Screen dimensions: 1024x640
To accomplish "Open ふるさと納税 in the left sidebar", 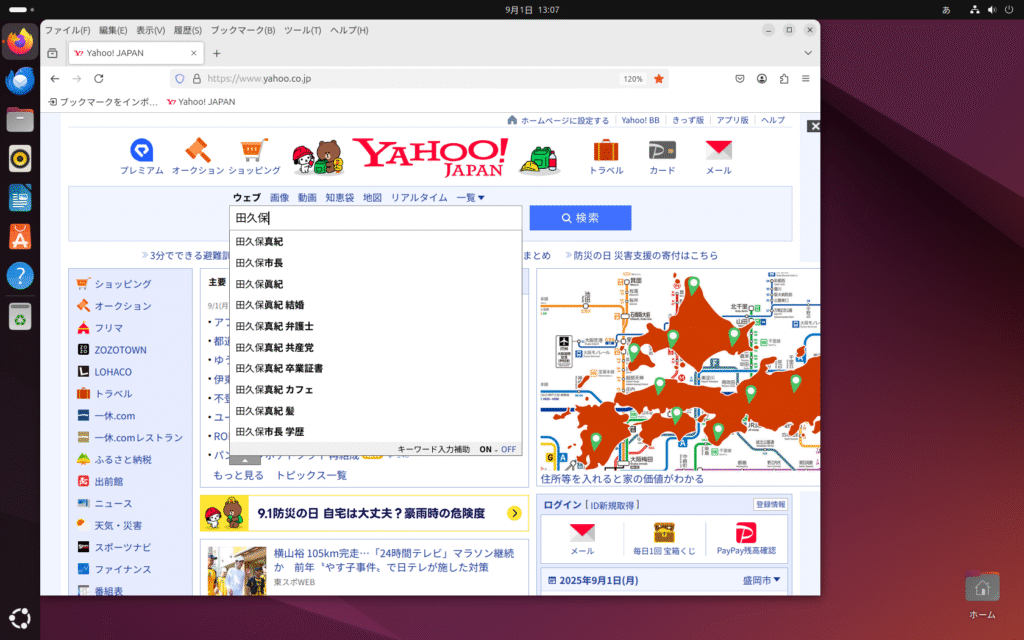I will pos(123,460).
